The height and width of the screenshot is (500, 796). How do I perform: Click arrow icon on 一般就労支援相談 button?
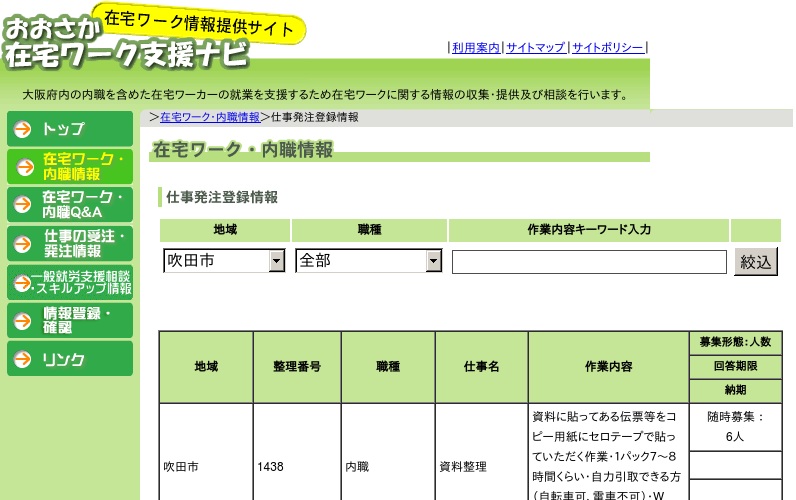click(x=20, y=282)
